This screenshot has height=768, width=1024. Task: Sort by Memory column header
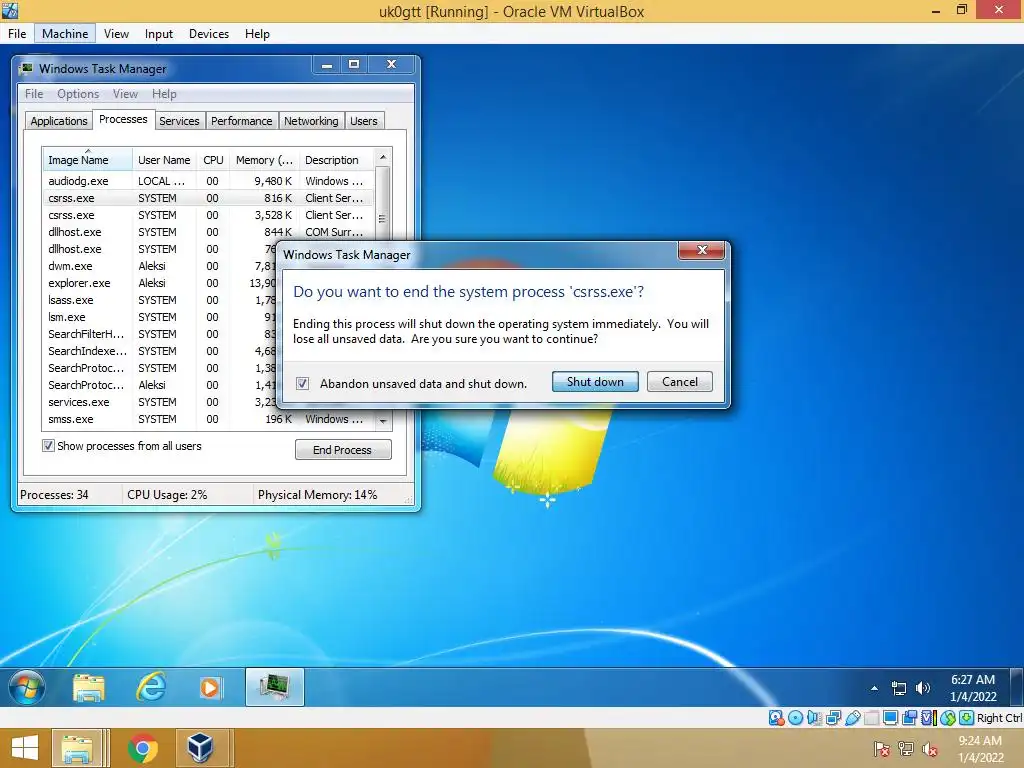tap(264, 160)
